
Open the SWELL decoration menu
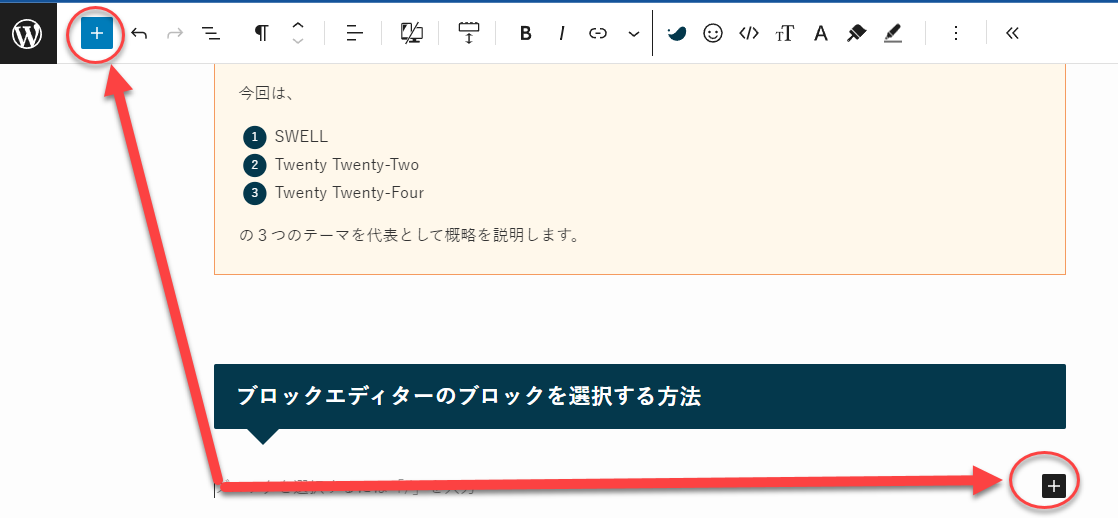(x=677, y=34)
